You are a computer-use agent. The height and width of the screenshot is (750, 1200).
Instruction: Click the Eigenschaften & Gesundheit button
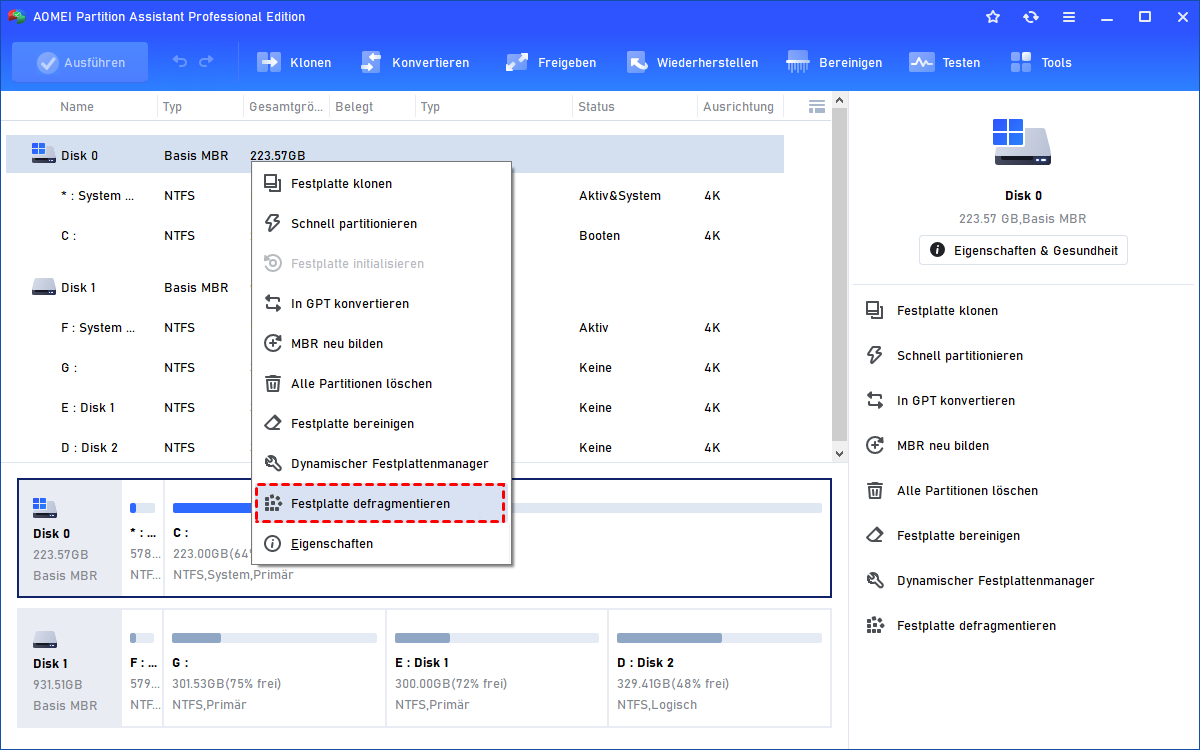point(1023,250)
